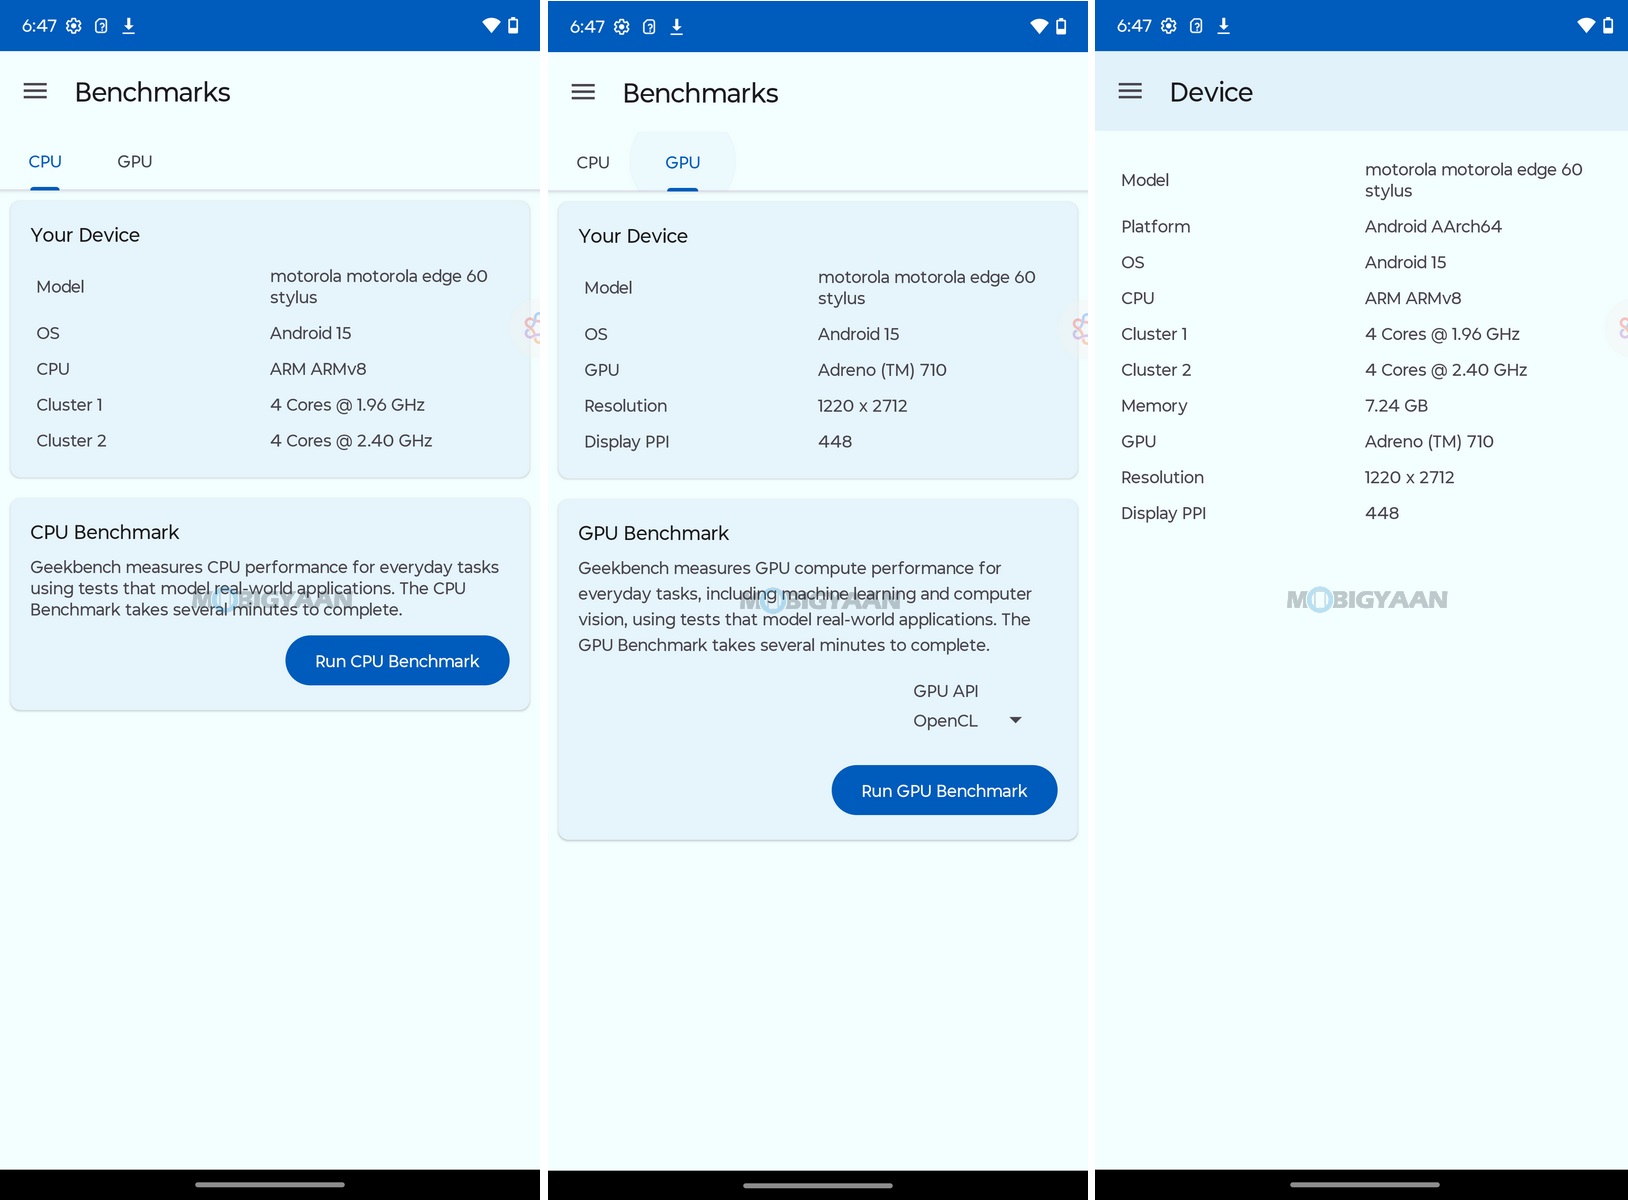Image resolution: width=1628 pixels, height=1200 pixels.
Task: Select 'Benchmarks' title on left screen
Action: pos(152,92)
